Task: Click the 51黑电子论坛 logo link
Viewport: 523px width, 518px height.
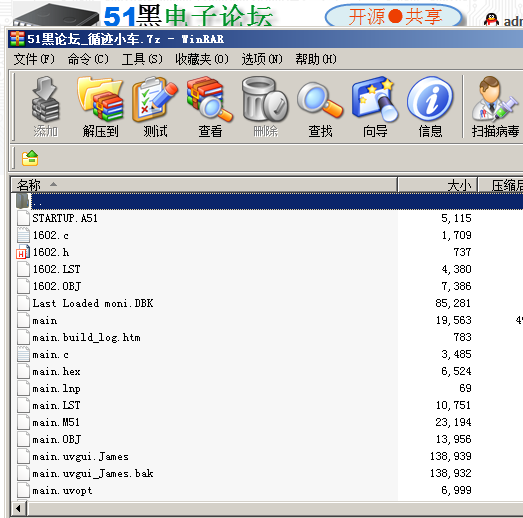Action: click(188, 15)
